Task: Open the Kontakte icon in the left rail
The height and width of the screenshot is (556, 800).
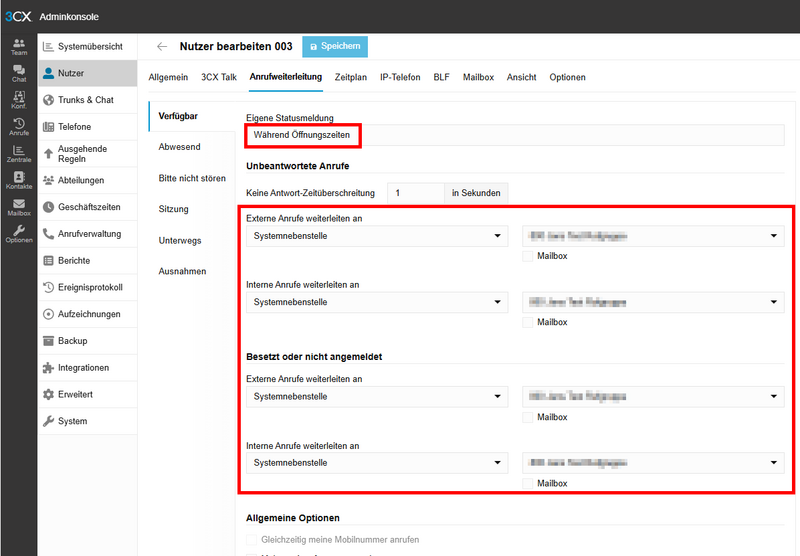Action: tap(19, 181)
